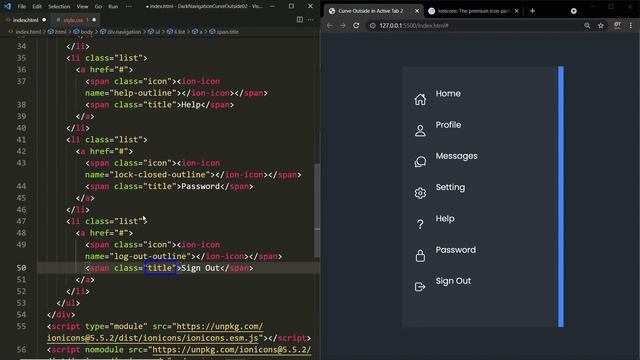The width and height of the screenshot is (640, 360).
Task: Click the browser back arrow
Action: [x=329, y=25]
